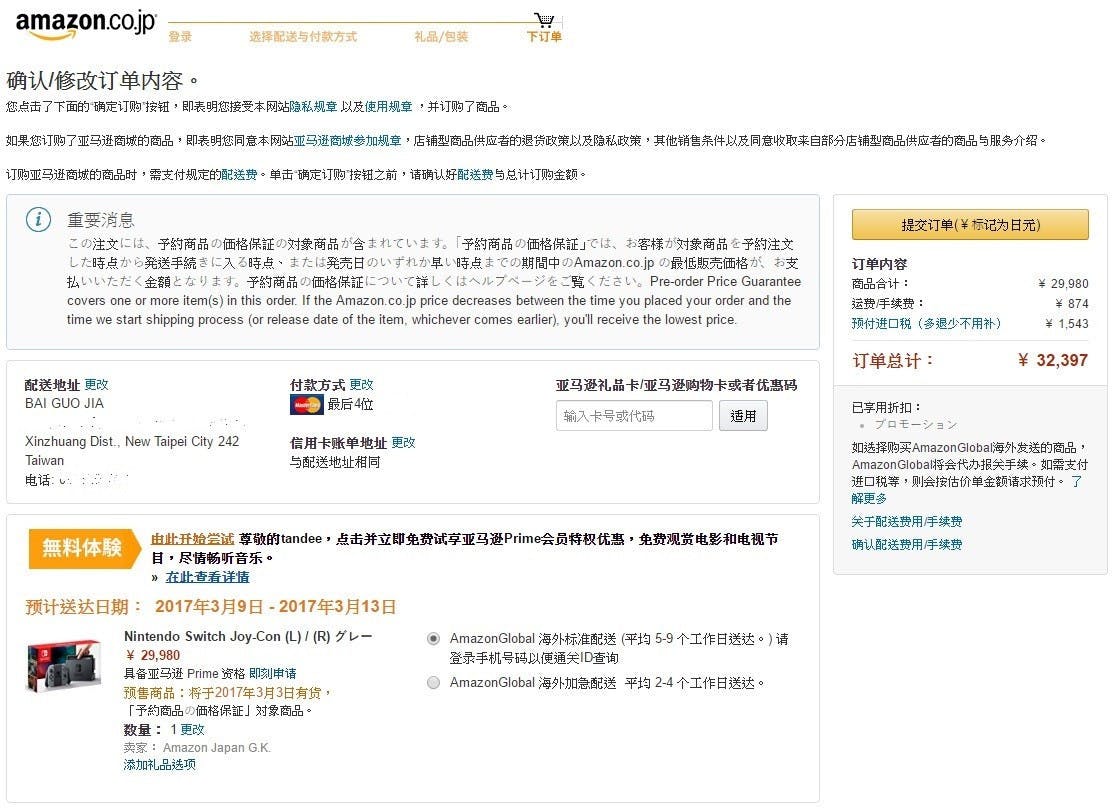Focus the gift card code input field
This screenshot has height=810, width=1117.
coord(634,416)
